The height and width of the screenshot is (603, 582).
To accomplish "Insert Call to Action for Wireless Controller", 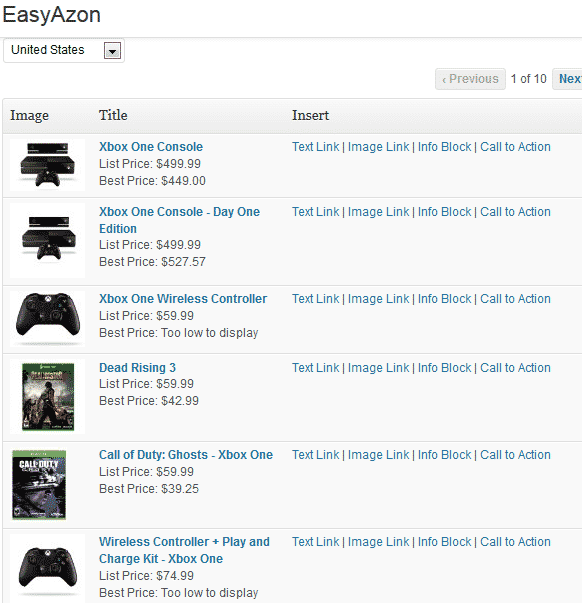I will (515, 298).
